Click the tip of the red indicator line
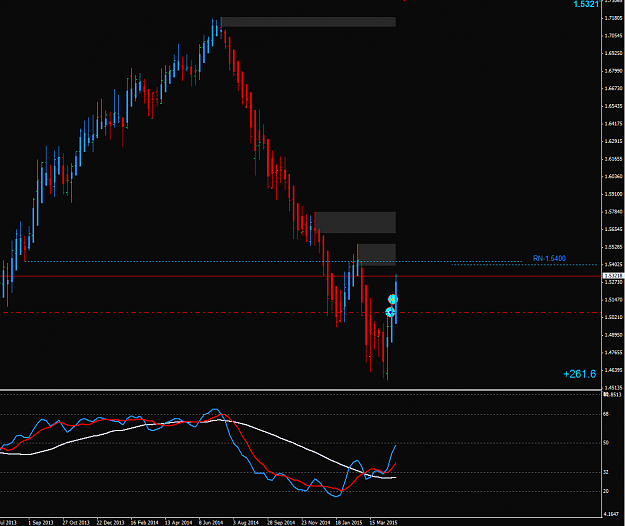625x526 pixels. pyautogui.click(x=395, y=463)
